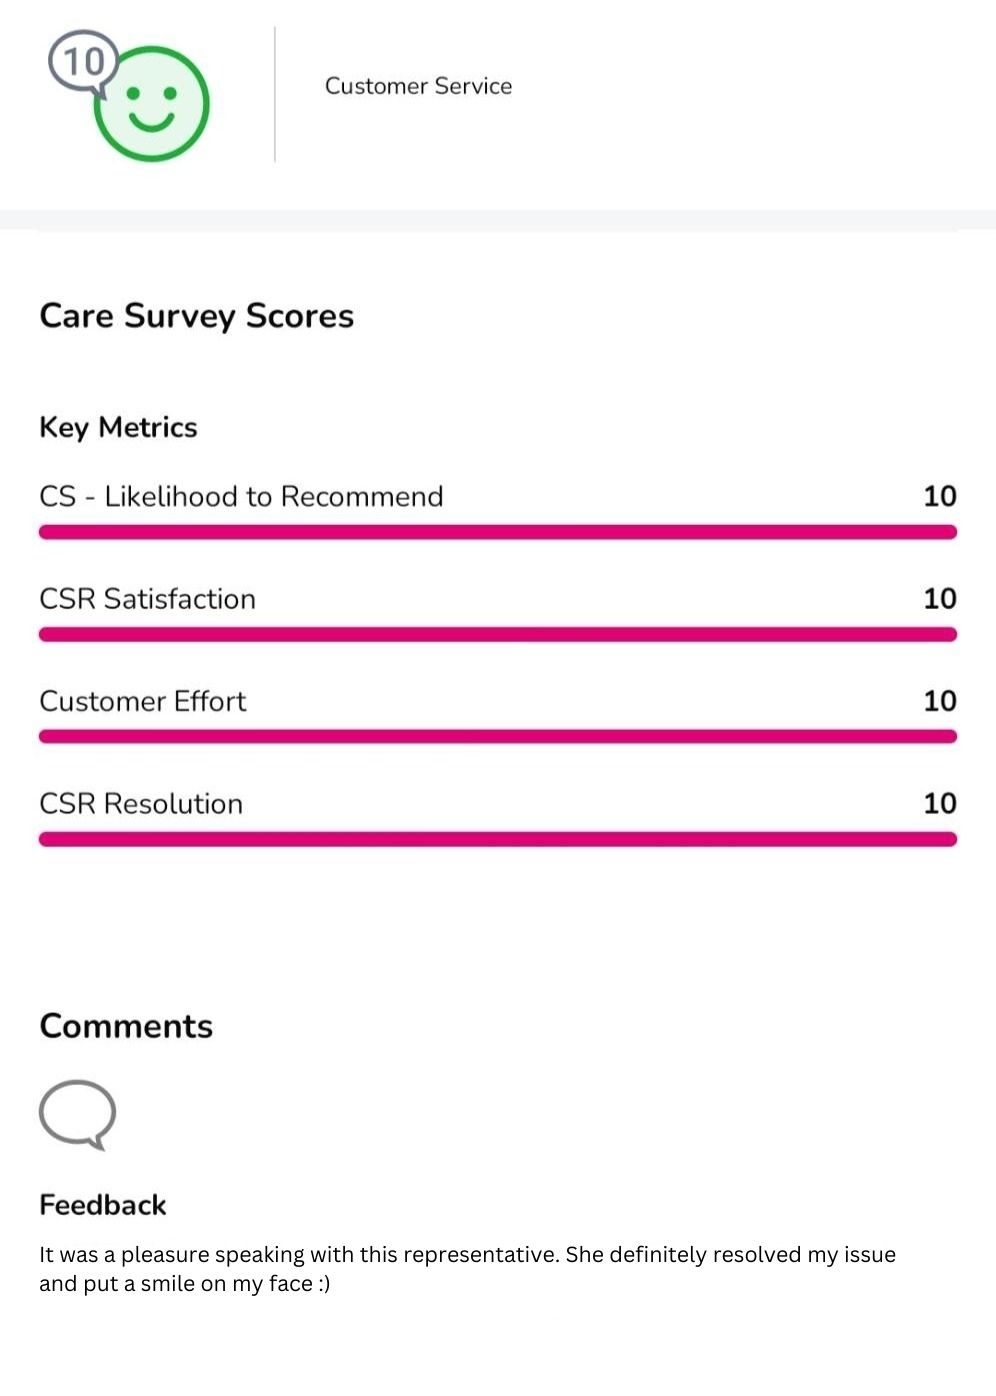Click the Likelihood to Recommend score value
Viewport: 996px width, 1396px height.
(939, 496)
